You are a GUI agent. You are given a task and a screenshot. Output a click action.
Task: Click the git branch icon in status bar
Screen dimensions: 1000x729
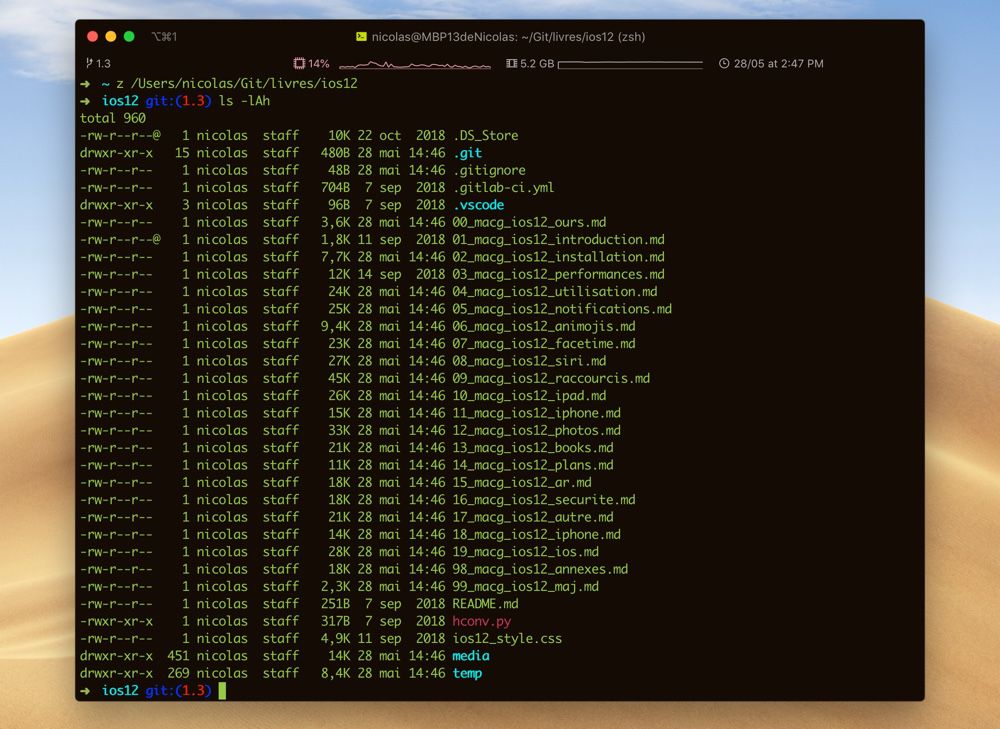(89, 63)
